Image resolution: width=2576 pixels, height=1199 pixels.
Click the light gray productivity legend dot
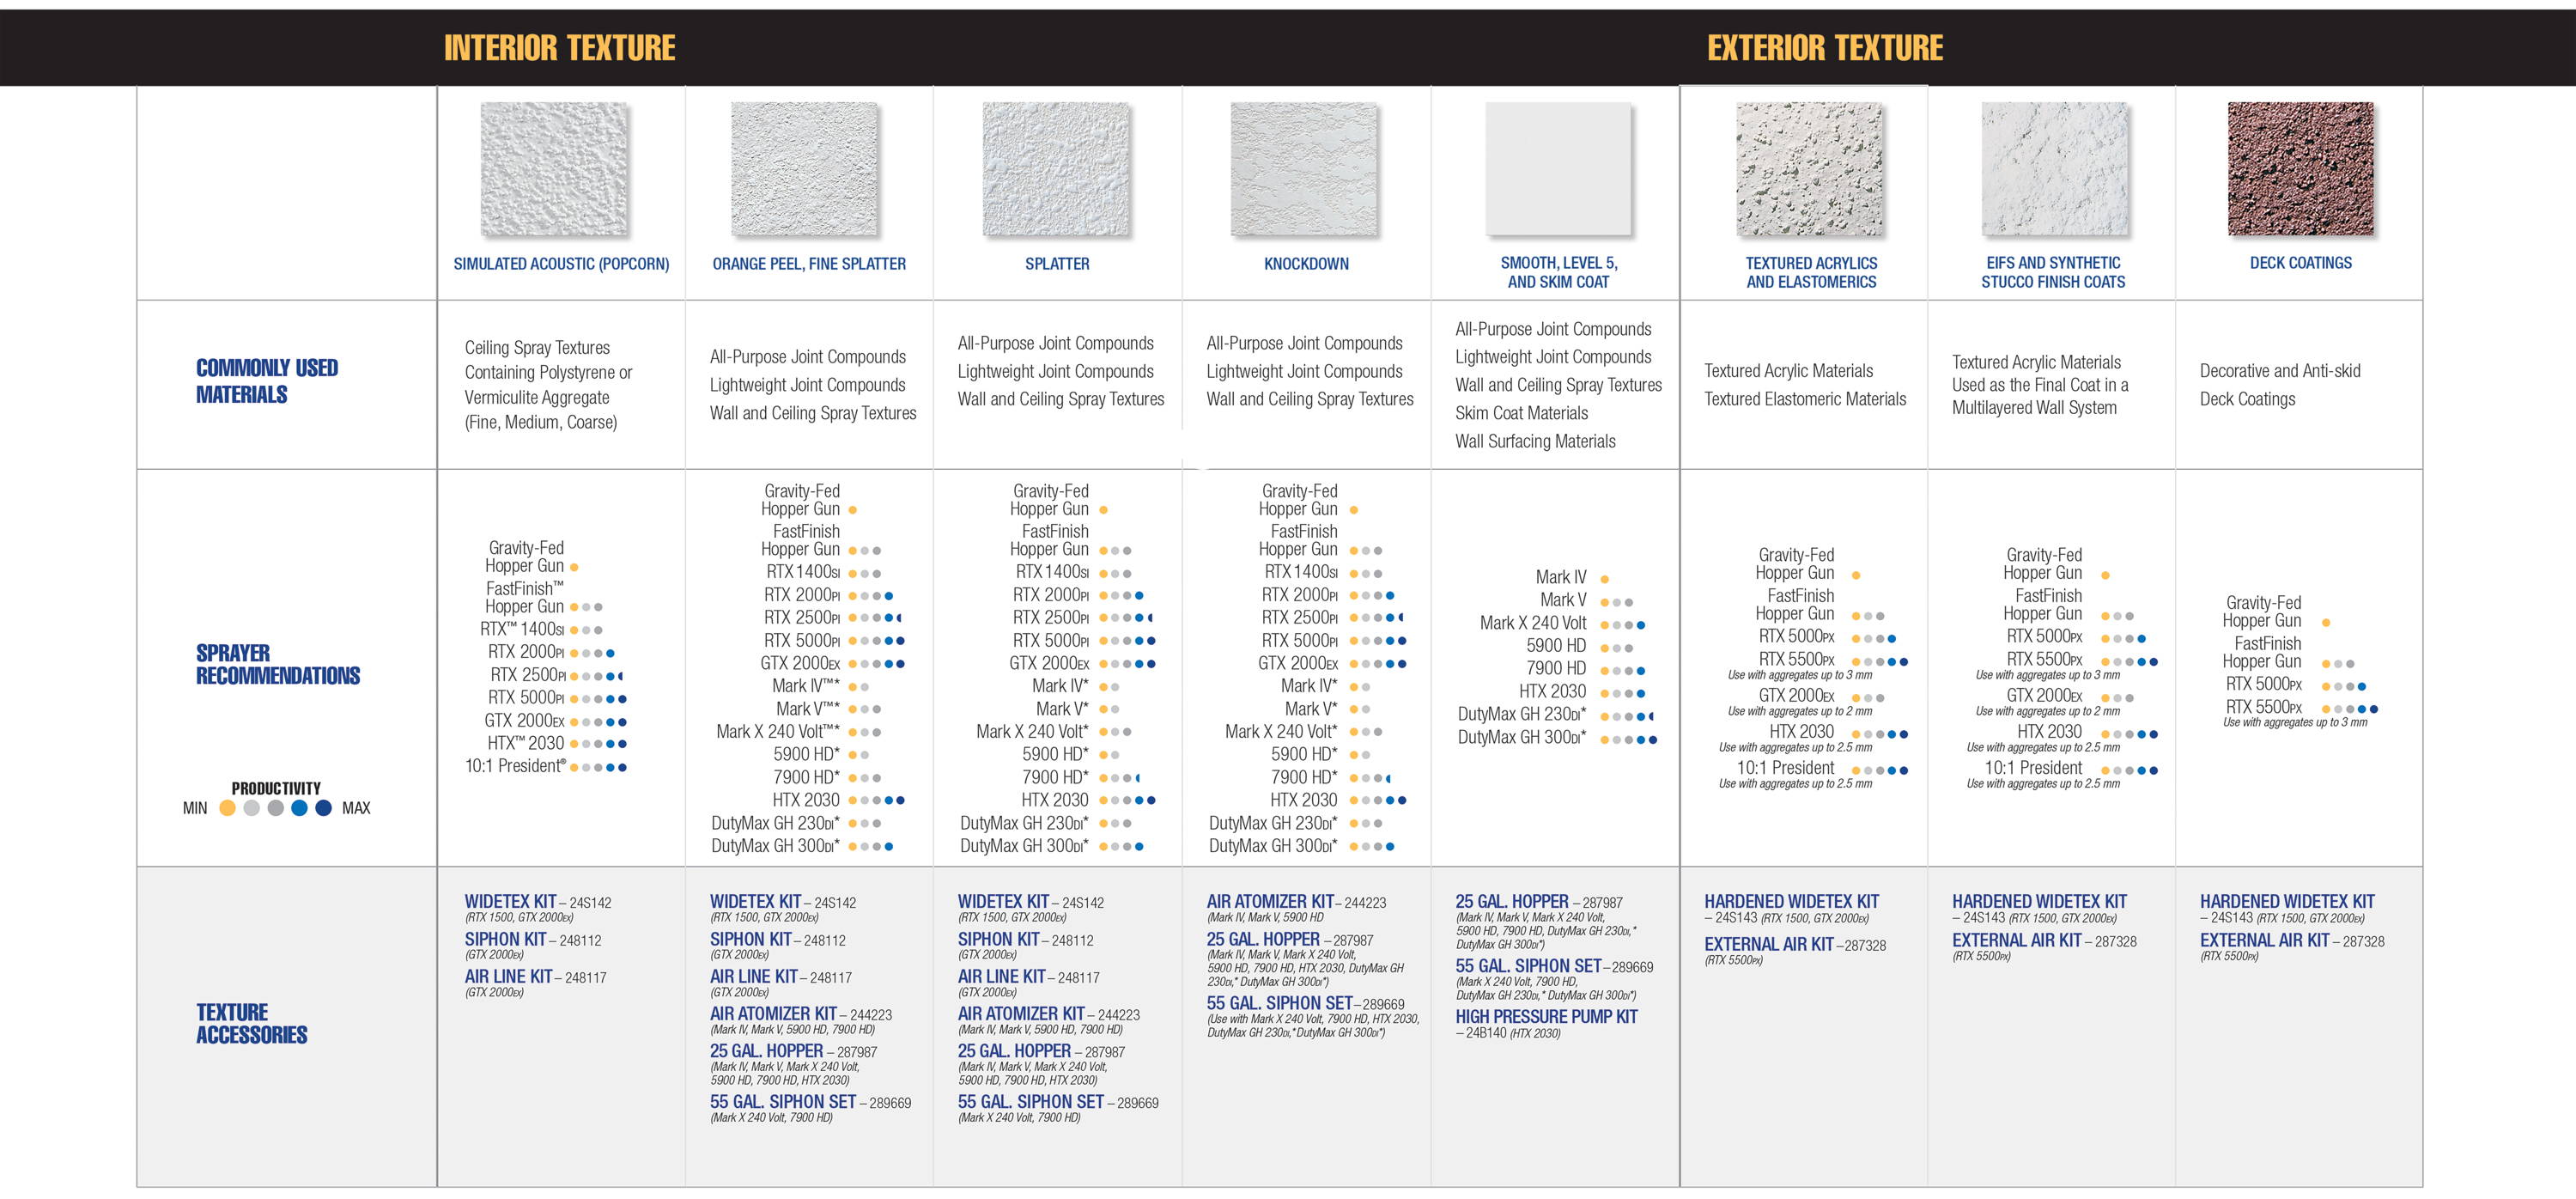point(251,808)
